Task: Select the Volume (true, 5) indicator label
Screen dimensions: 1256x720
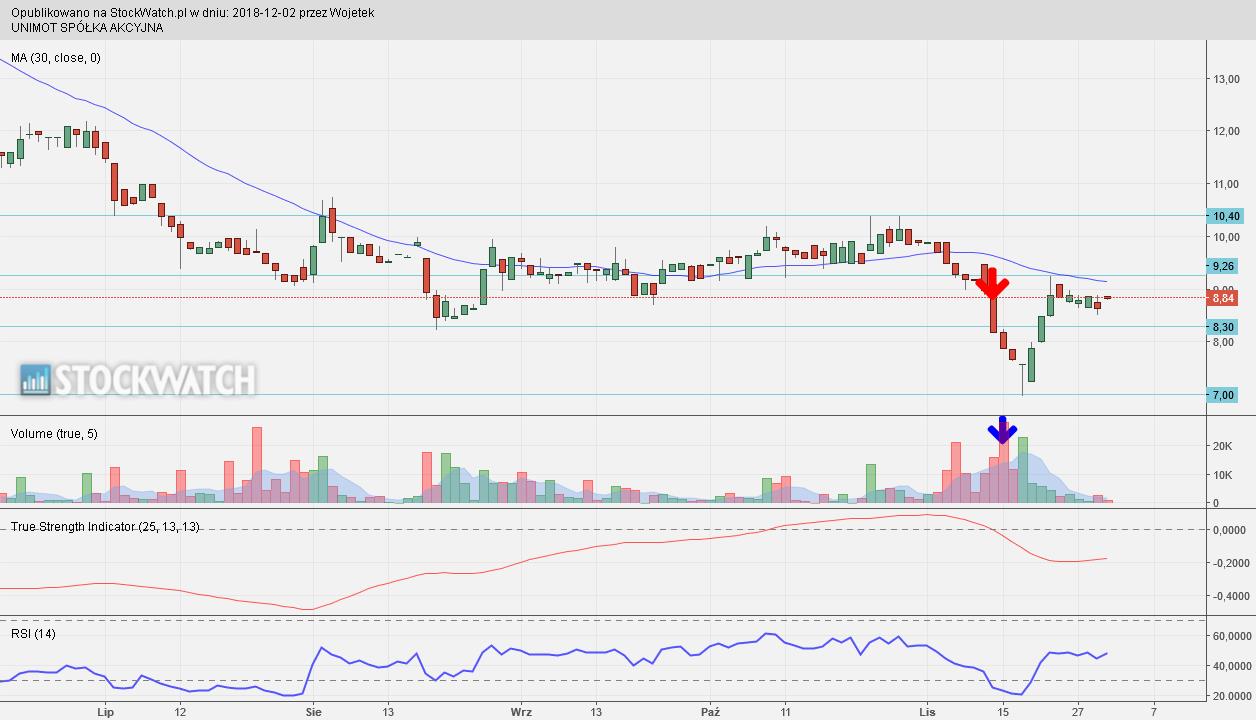Action: click(x=54, y=434)
